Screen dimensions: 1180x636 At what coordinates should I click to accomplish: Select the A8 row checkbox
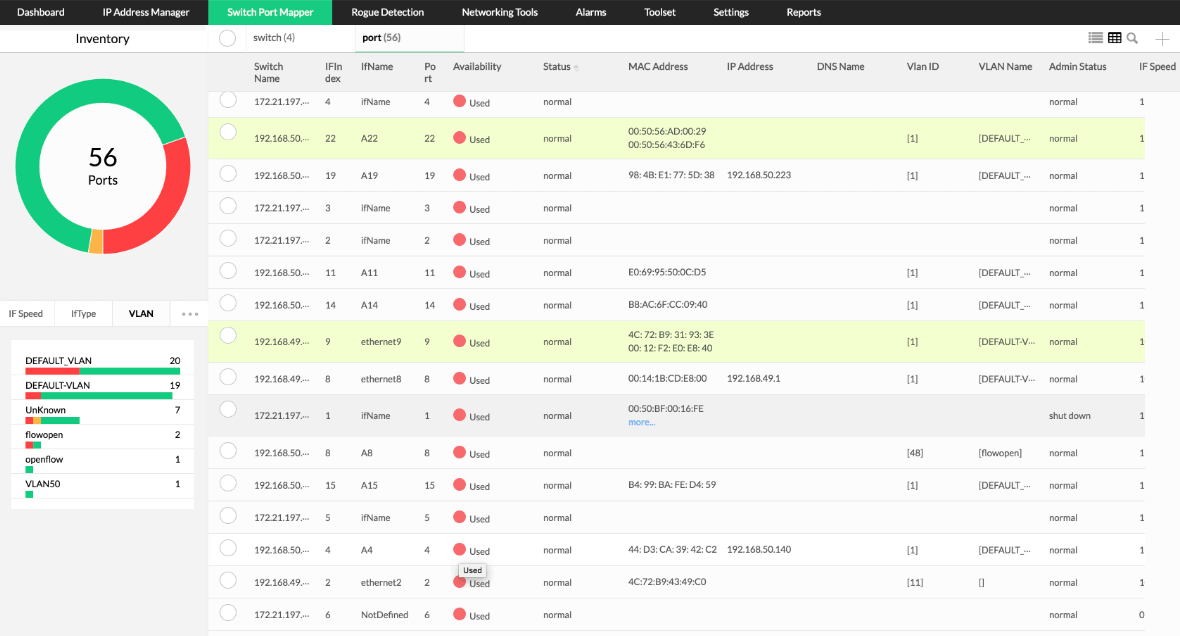(x=228, y=451)
